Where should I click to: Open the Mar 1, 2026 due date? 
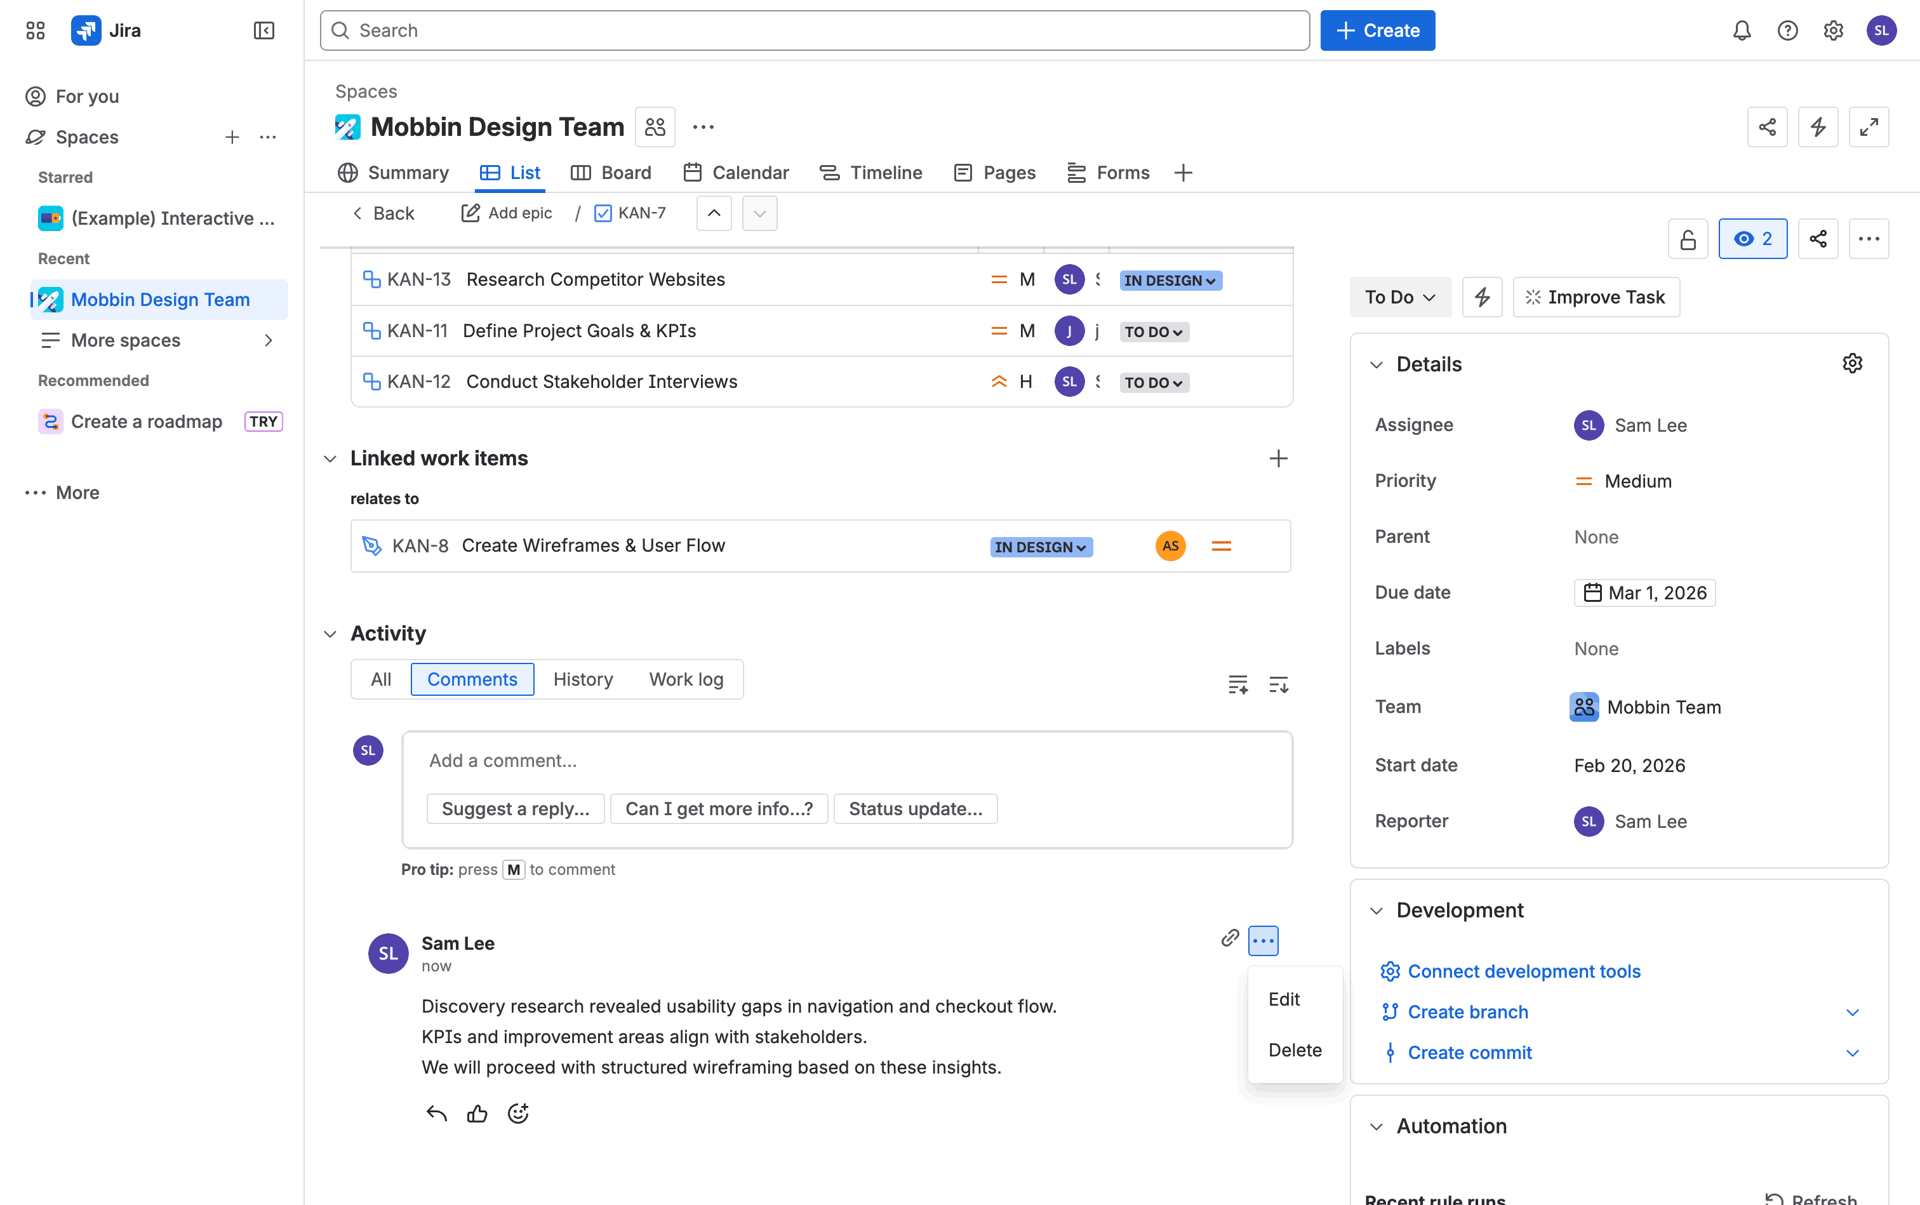tap(1644, 593)
